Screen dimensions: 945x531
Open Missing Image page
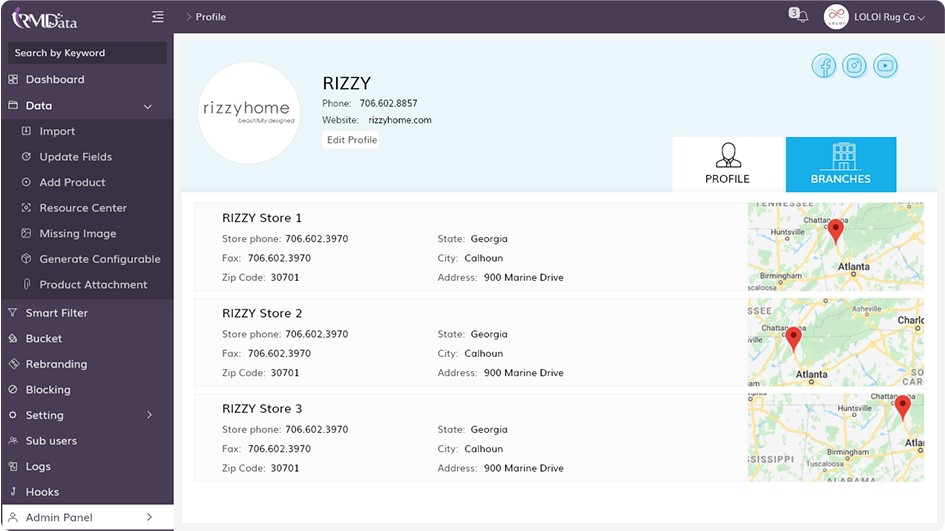(78, 233)
